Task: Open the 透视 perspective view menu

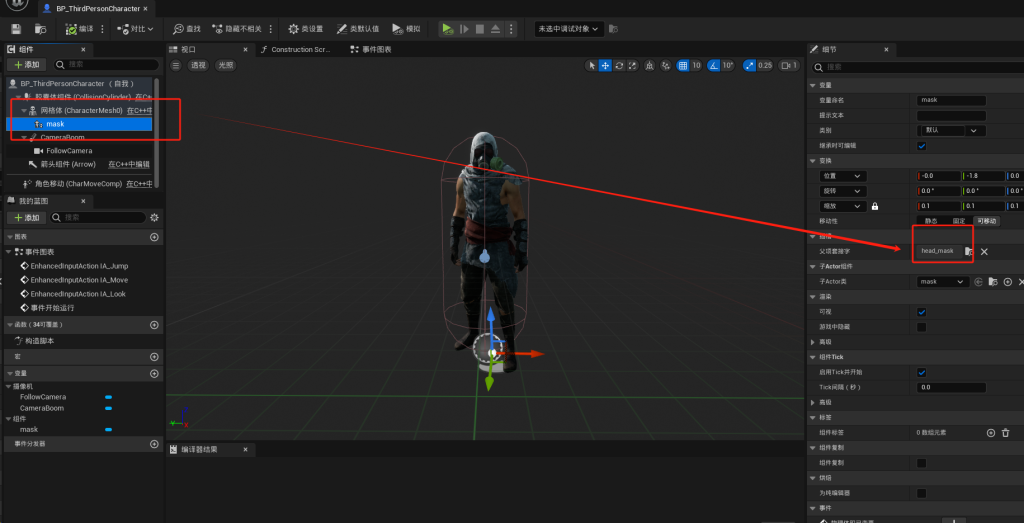Action: pyautogui.click(x=198, y=65)
